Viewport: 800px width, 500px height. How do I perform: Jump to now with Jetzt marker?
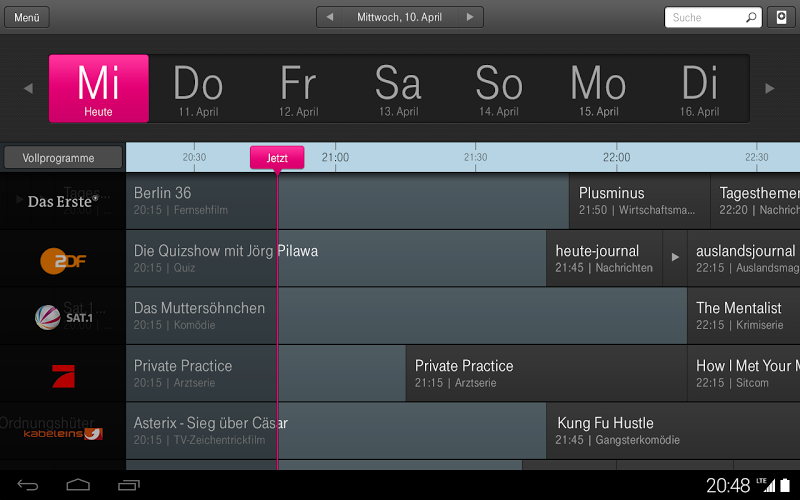[x=277, y=158]
